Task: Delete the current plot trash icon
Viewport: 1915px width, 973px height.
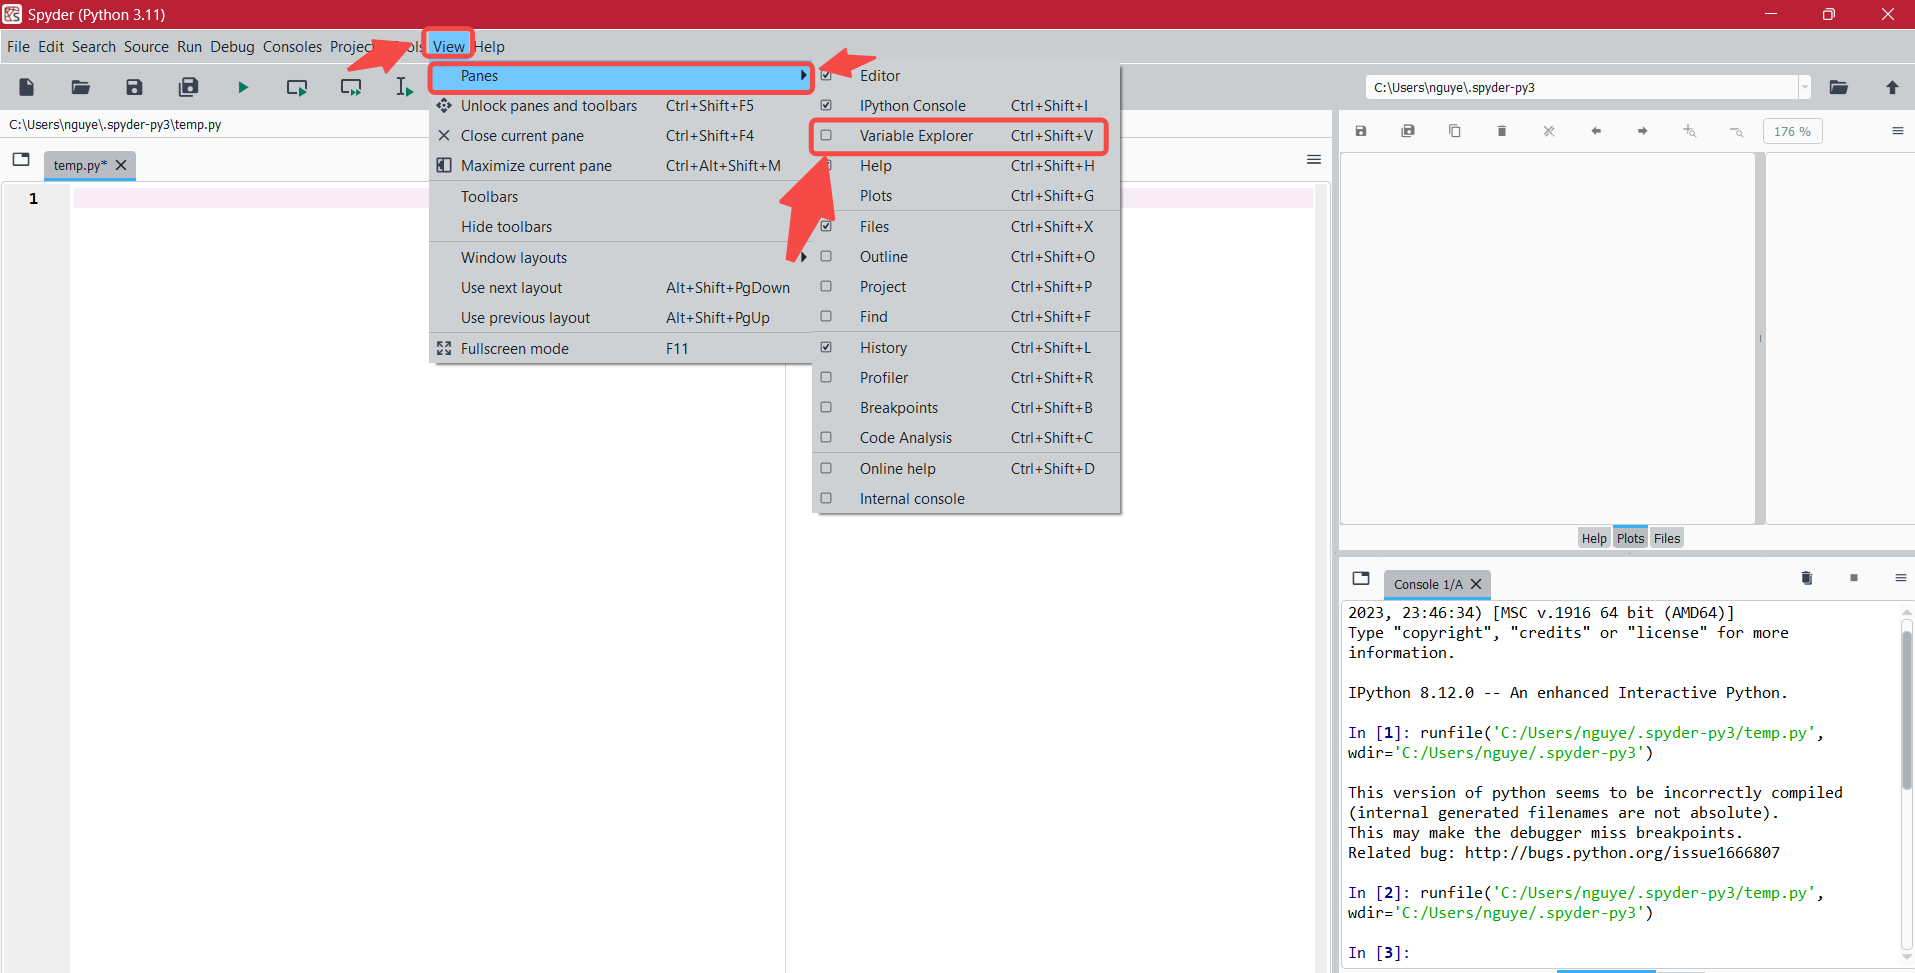Action: [1502, 131]
